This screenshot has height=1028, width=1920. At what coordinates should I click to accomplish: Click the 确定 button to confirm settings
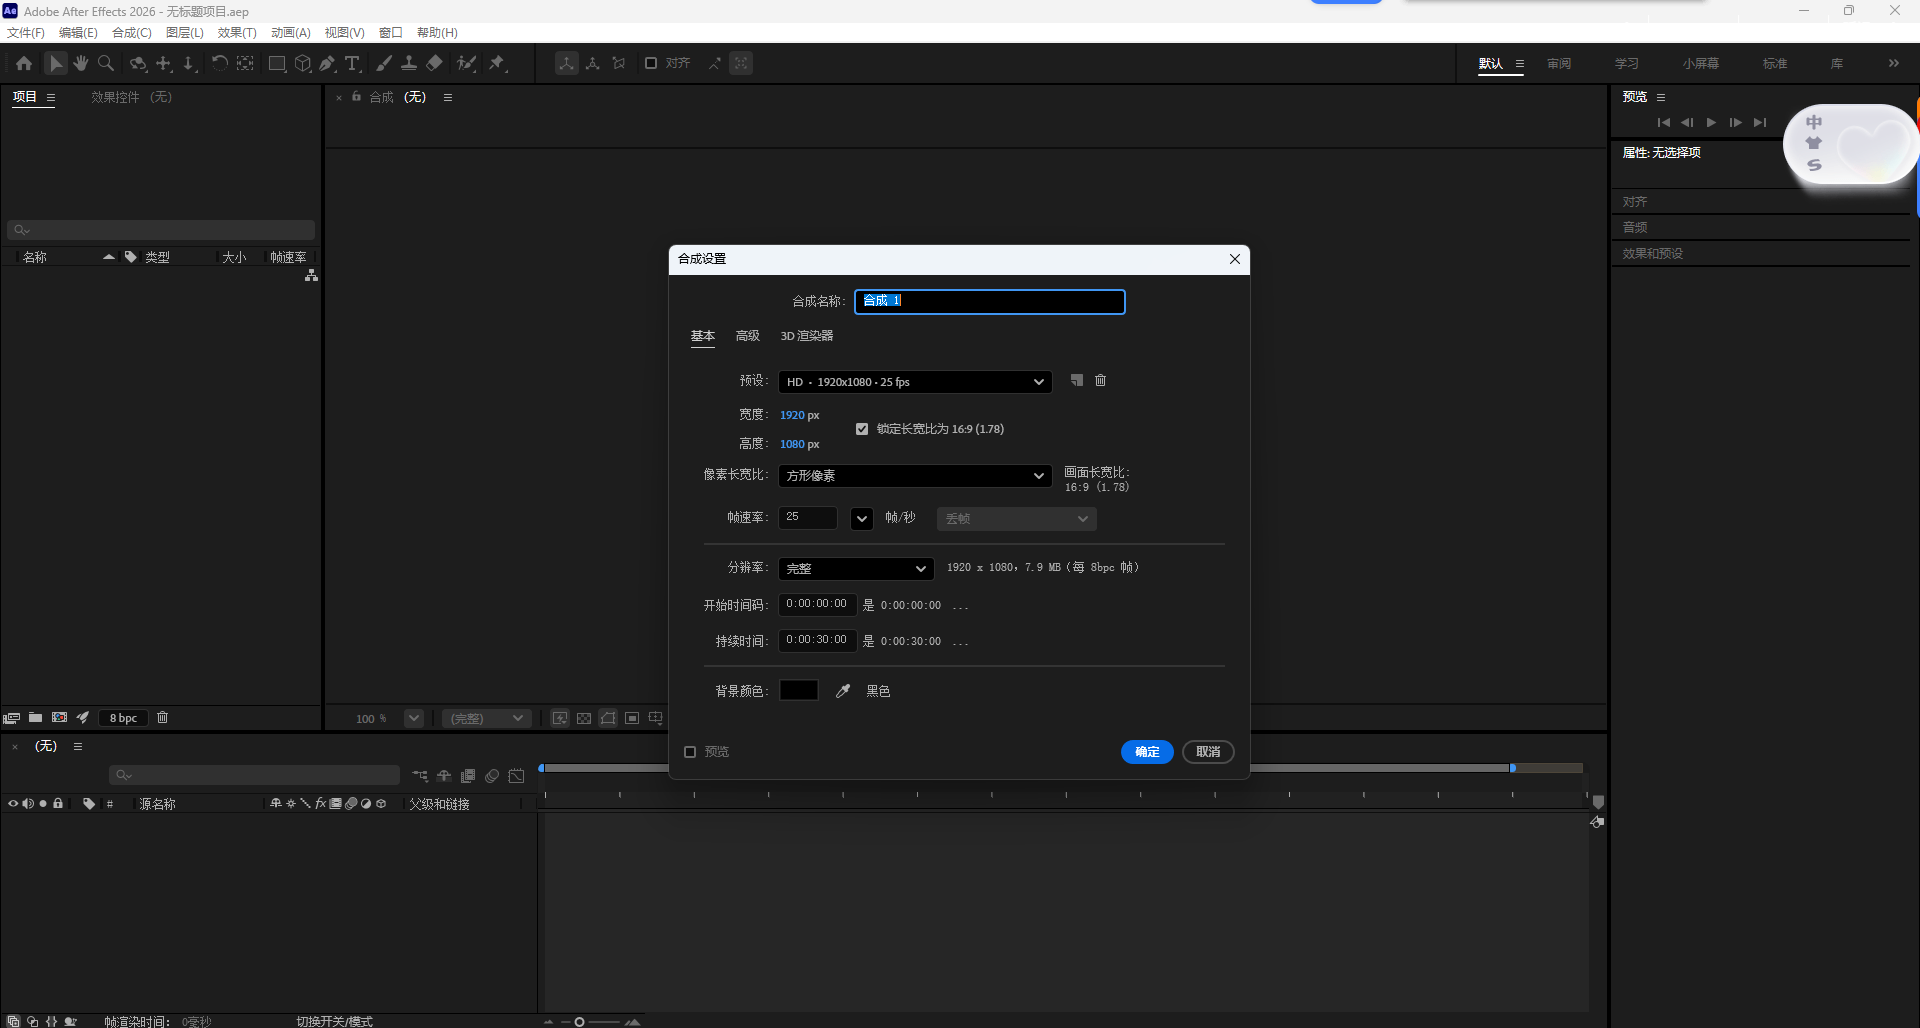[1147, 751]
